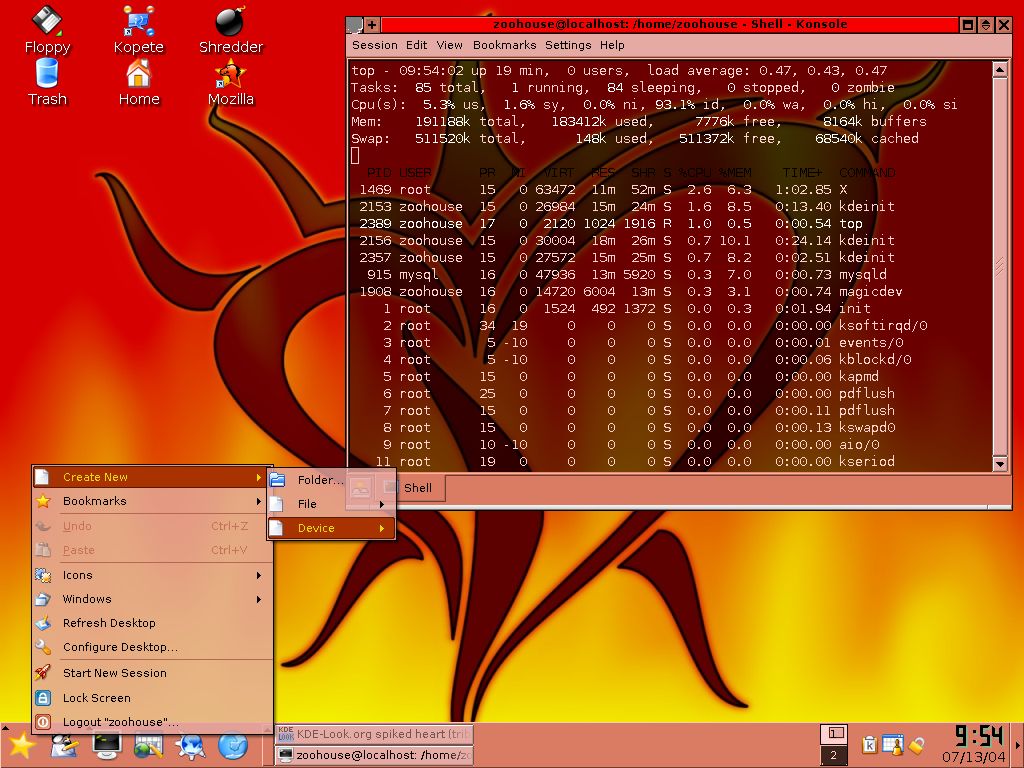Click the padlock tray icon
This screenshot has height=768, width=1024.
tap(916, 744)
